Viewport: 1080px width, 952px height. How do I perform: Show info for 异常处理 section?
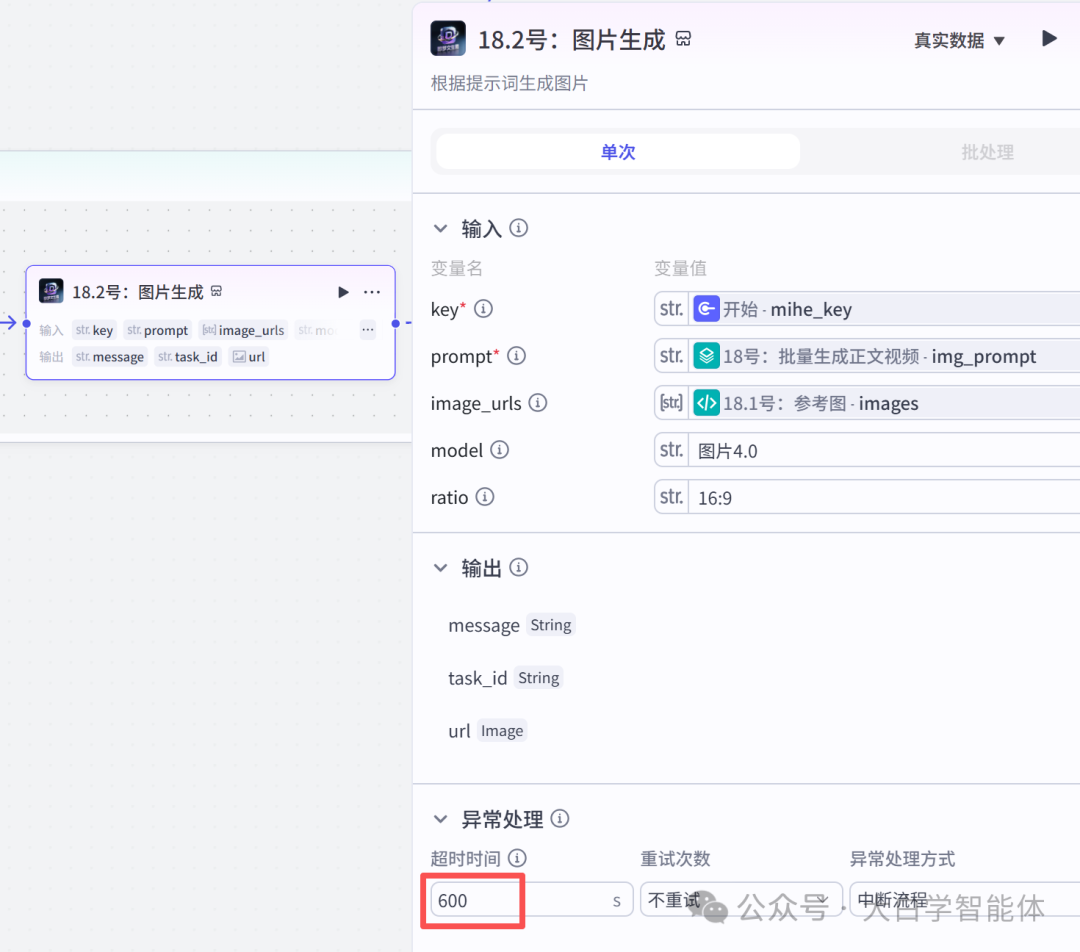pos(560,818)
